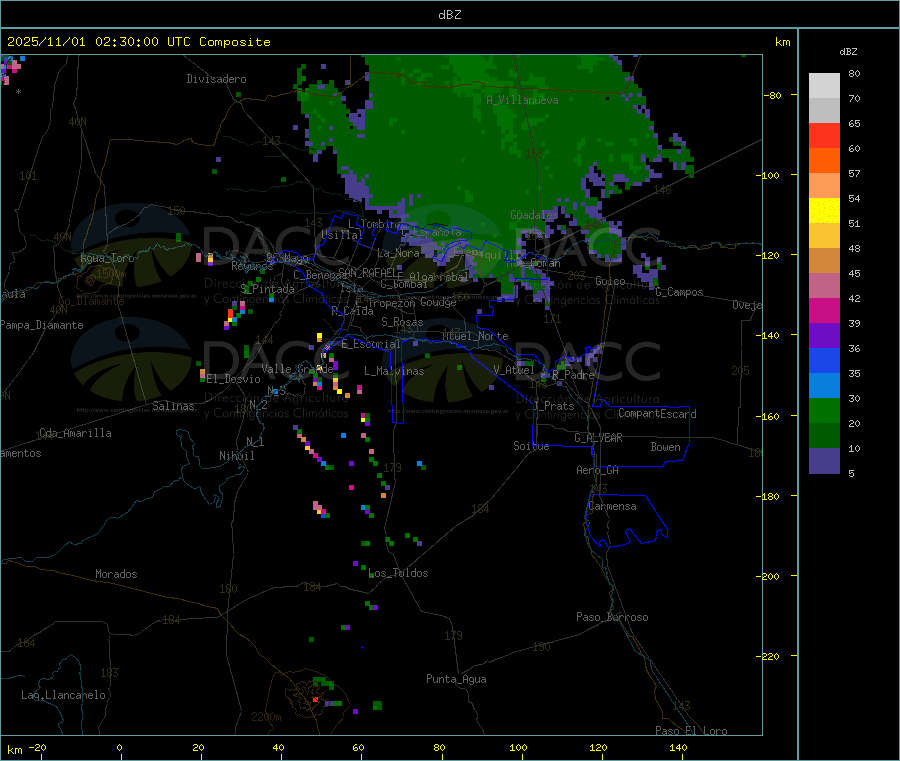The width and height of the screenshot is (900, 761).
Task: Click the Paso_Burroso location label
Action: [x=612, y=617]
